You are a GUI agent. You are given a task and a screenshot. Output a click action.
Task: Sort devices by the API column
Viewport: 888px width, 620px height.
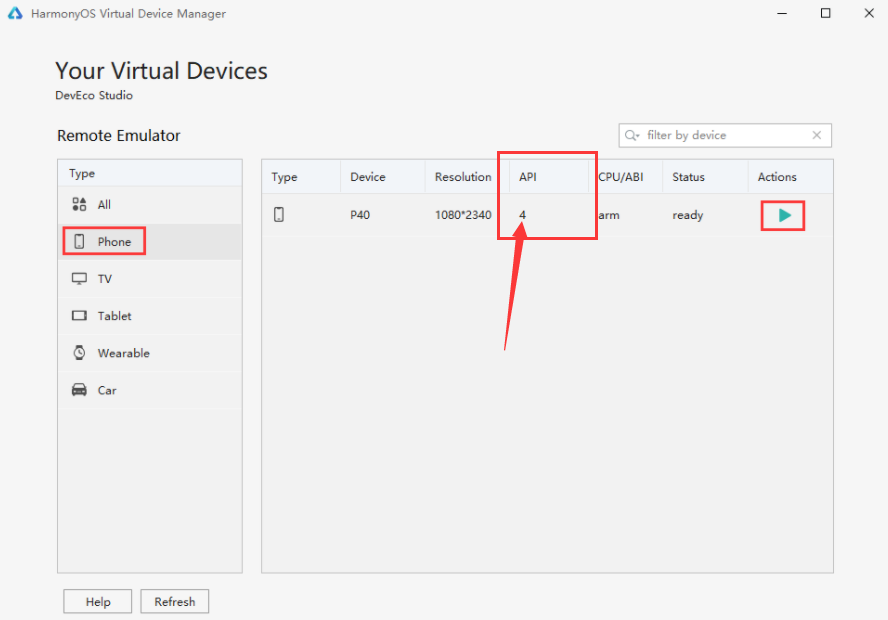click(x=527, y=176)
